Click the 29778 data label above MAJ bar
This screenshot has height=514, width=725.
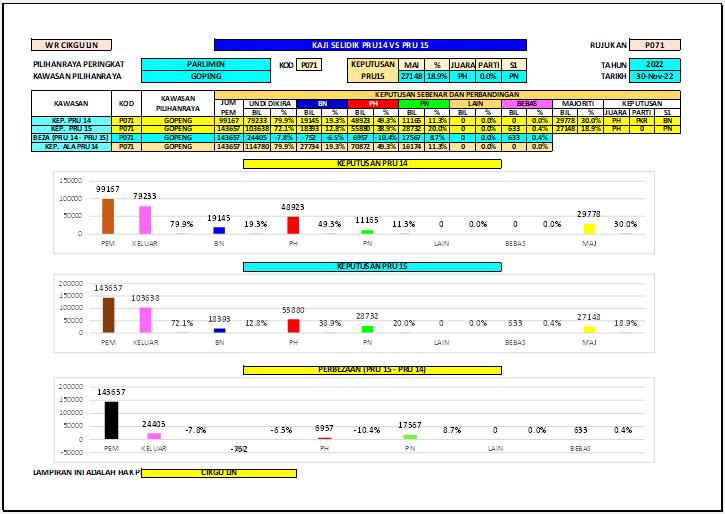[589, 214]
